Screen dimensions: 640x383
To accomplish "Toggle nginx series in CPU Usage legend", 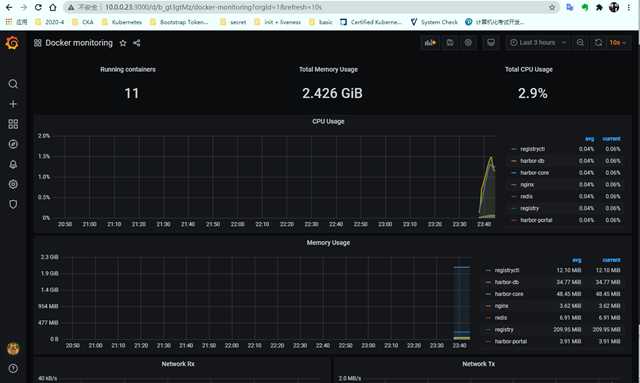I will click(527, 185).
